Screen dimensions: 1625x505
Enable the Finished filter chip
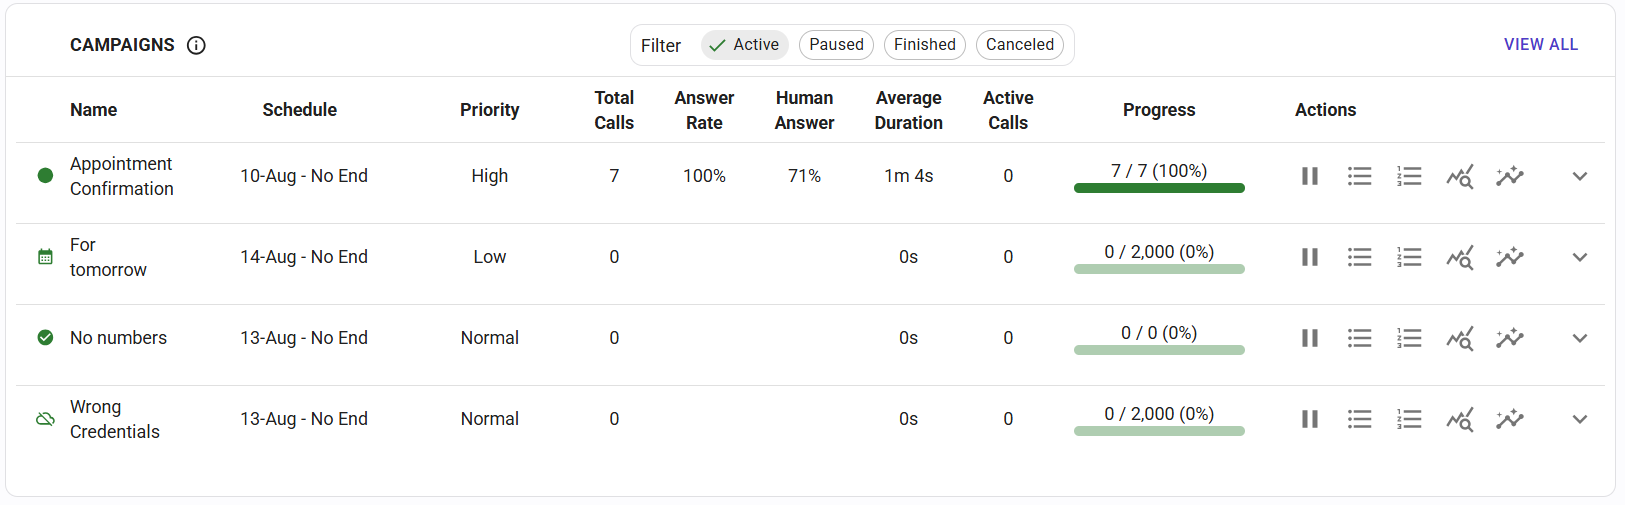[924, 45]
